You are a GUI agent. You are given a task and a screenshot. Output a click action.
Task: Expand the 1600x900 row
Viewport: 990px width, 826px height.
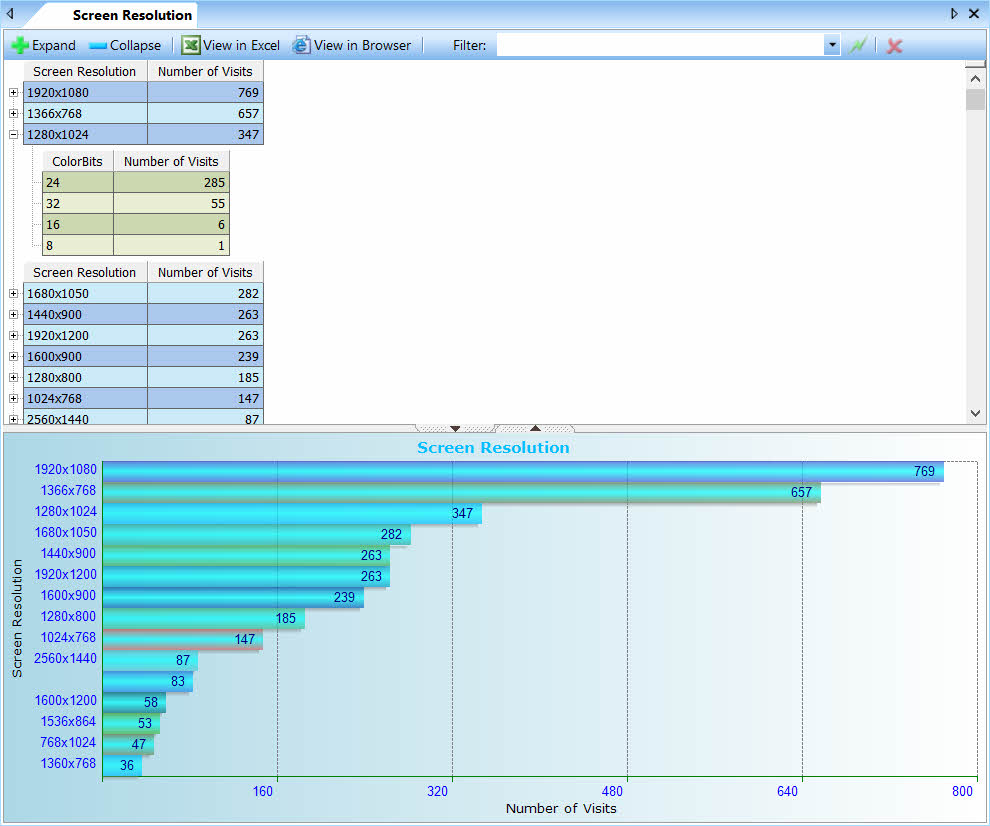tap(13, 356)
